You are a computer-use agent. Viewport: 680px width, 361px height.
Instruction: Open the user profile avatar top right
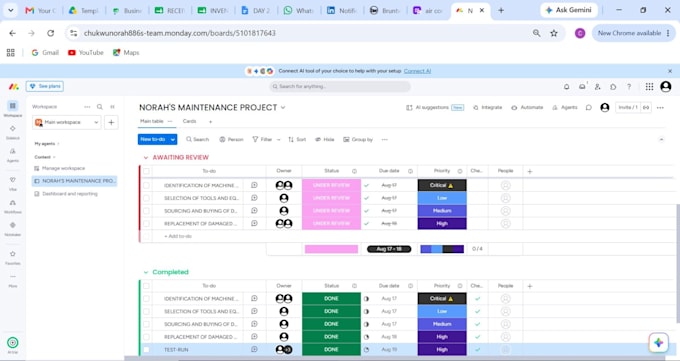(666, 87)
